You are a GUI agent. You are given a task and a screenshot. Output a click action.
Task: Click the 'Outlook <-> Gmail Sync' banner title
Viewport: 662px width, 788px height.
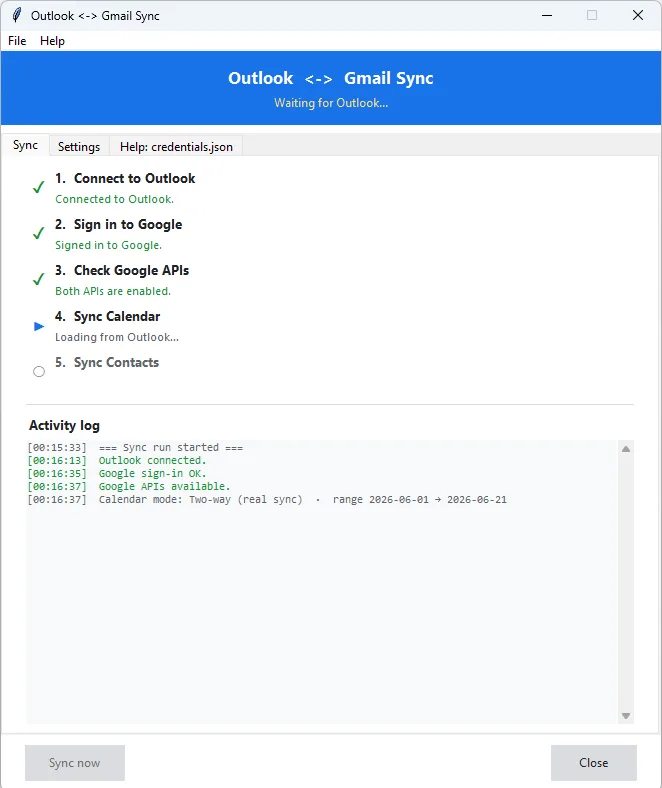point(331,78)
